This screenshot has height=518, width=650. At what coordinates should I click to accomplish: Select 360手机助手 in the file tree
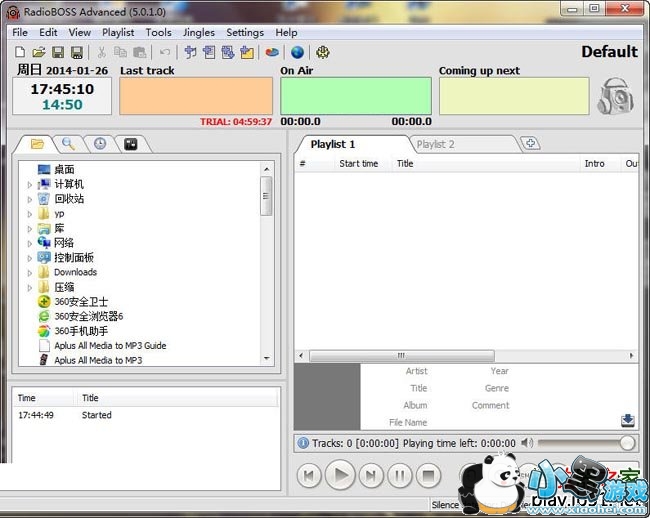coord(81,331)
